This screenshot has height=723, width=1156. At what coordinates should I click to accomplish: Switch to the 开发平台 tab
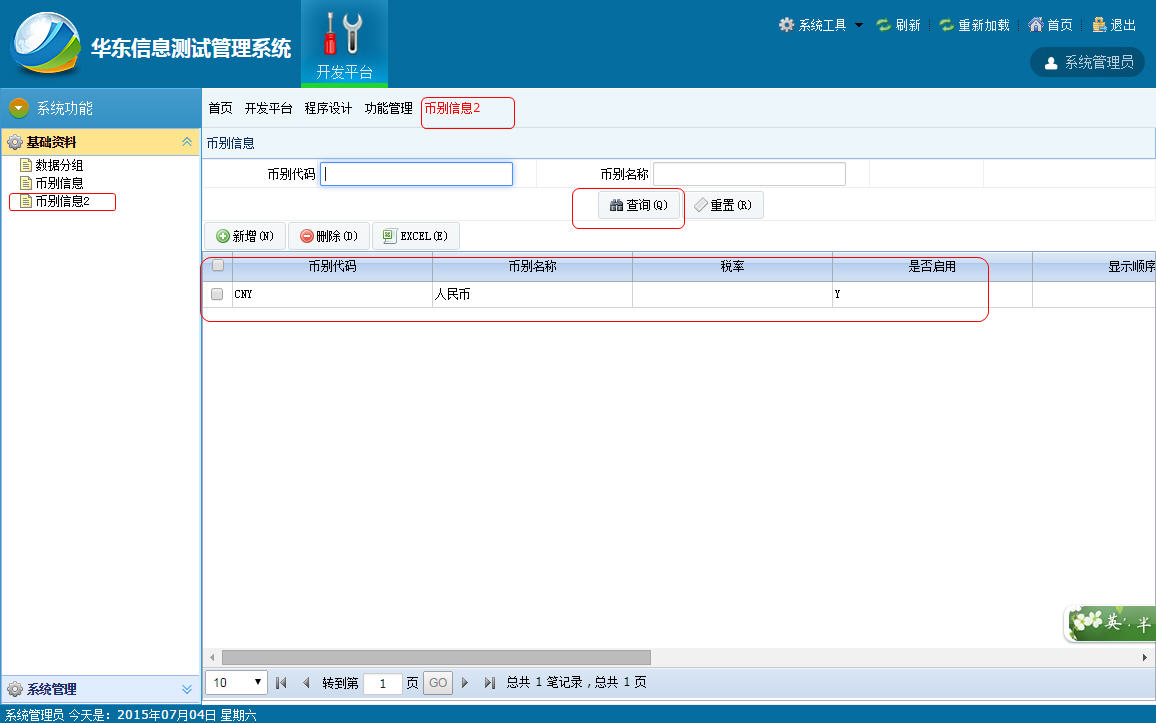268,108
